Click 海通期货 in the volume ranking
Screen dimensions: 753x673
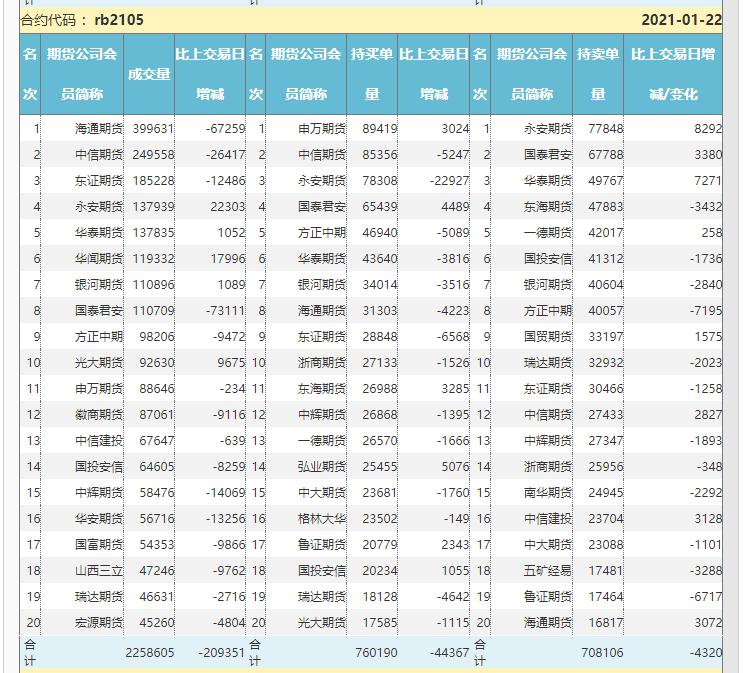click(99, 129)
